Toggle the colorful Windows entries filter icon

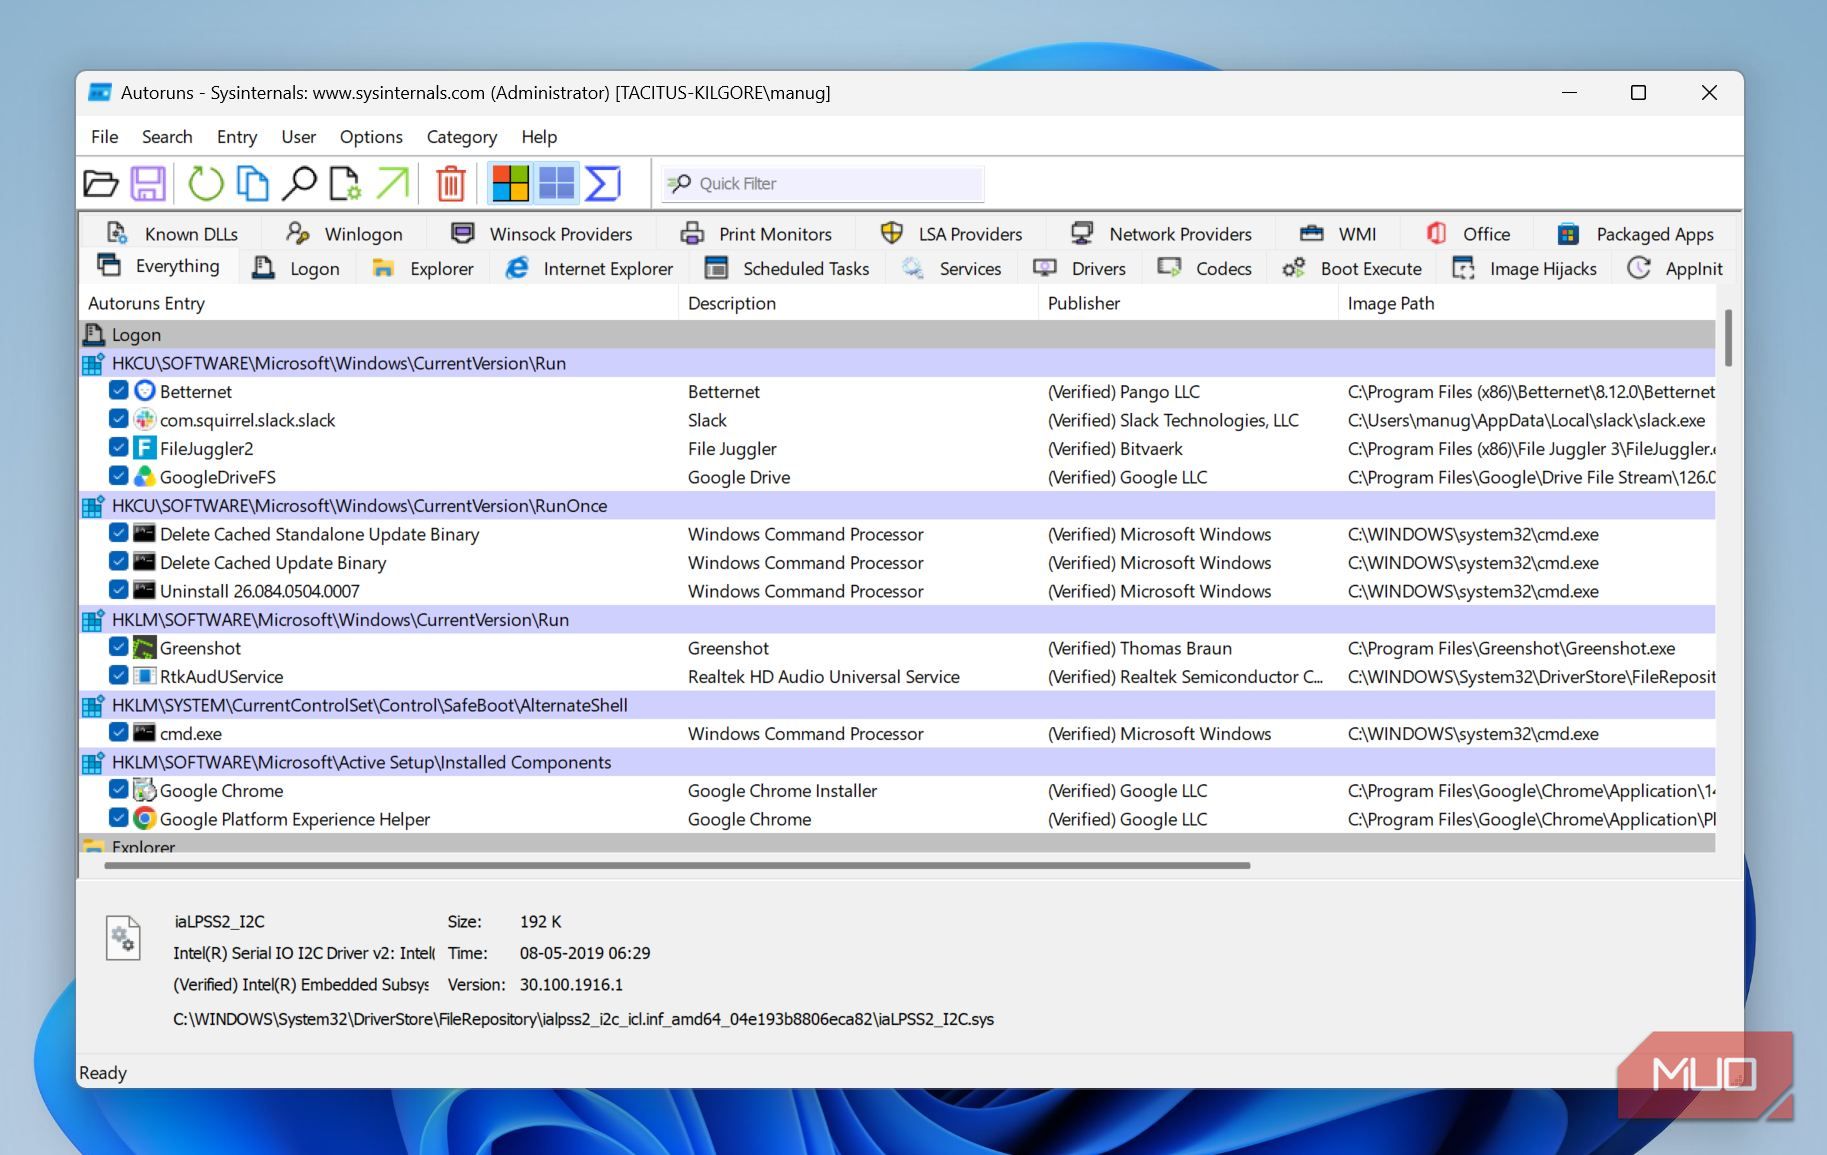coord(510,183)
